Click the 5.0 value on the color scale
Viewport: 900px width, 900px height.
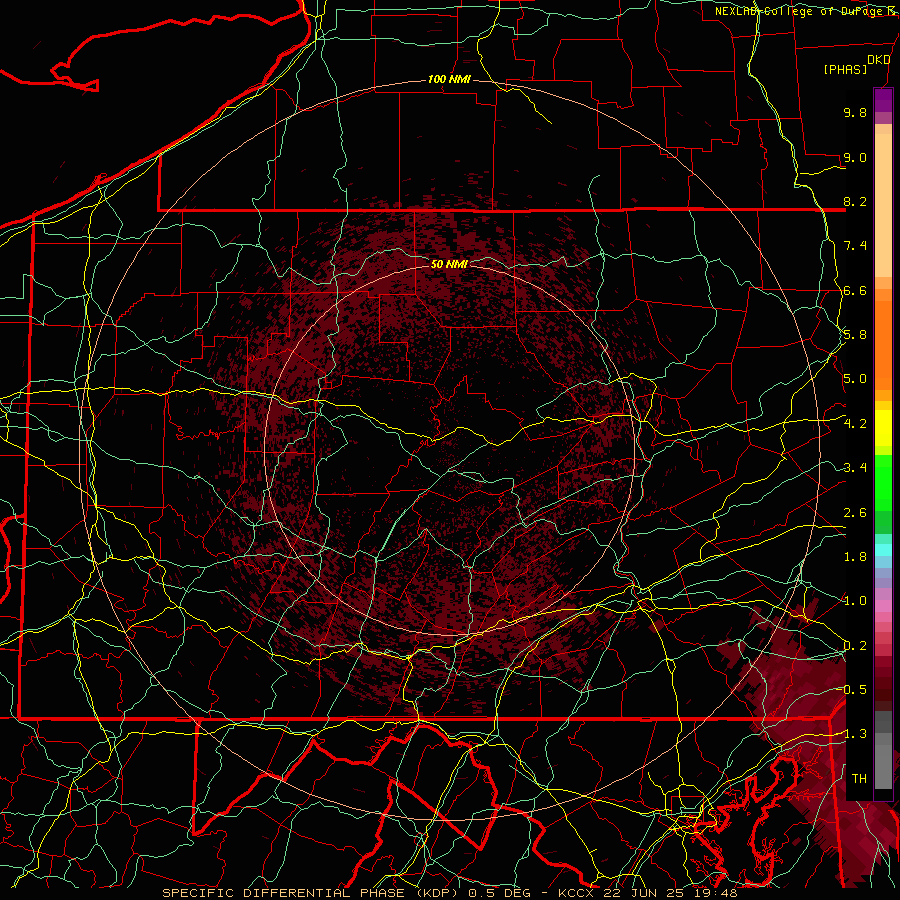[x=855, y=379]
